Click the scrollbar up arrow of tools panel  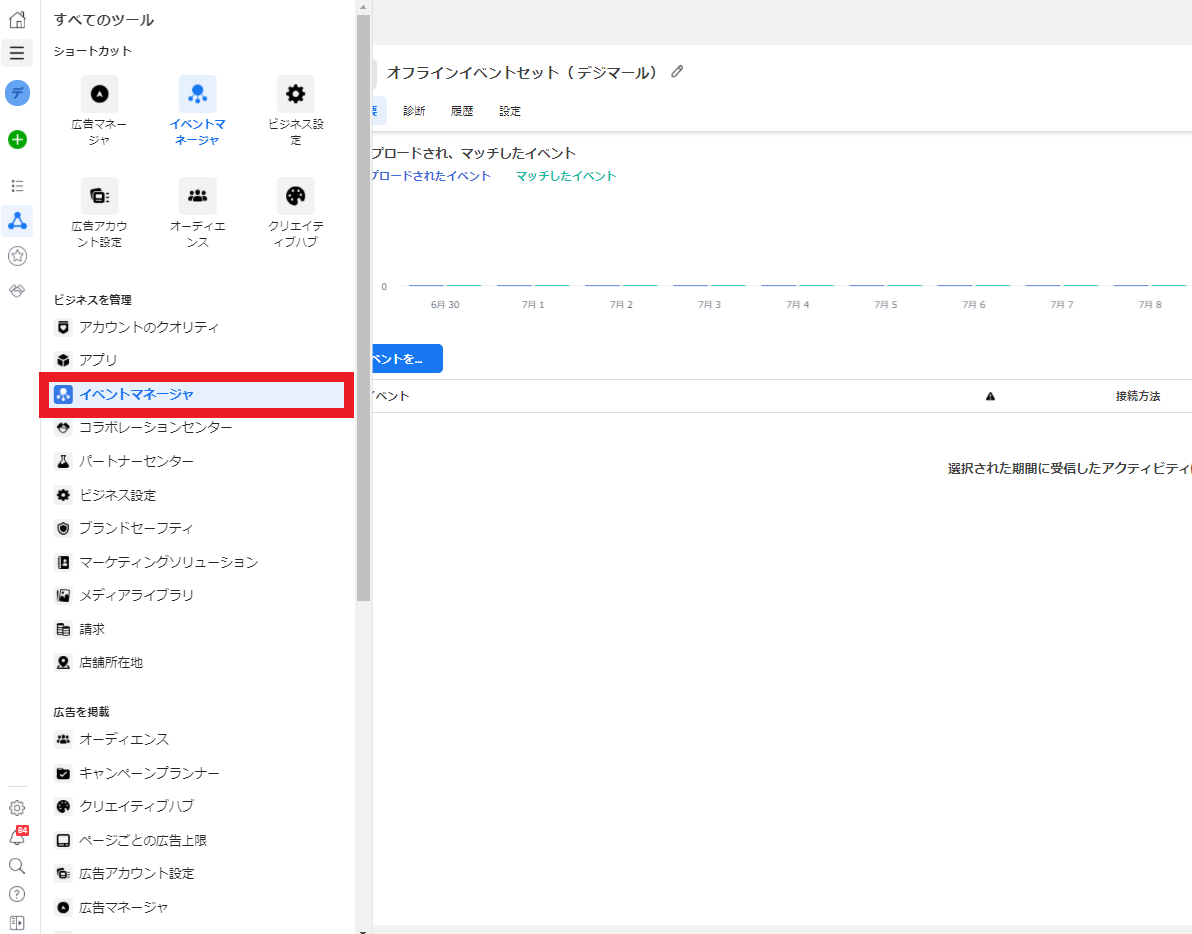click(363, 7)
